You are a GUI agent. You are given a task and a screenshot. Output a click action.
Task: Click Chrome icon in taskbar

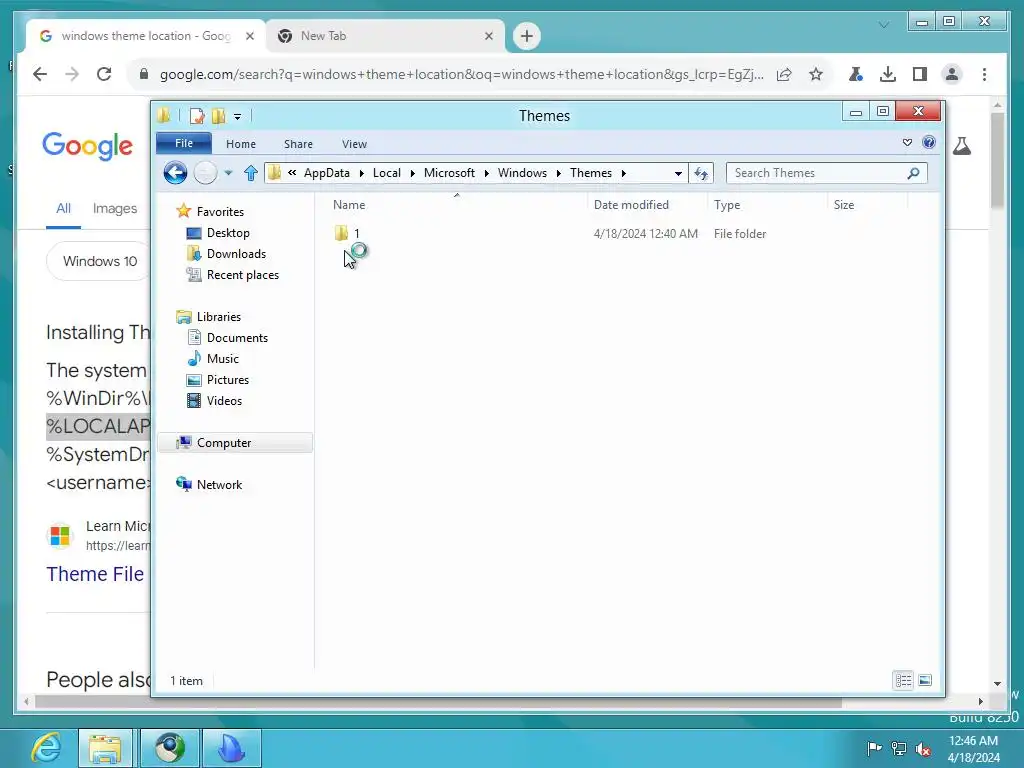coord(170,748)
